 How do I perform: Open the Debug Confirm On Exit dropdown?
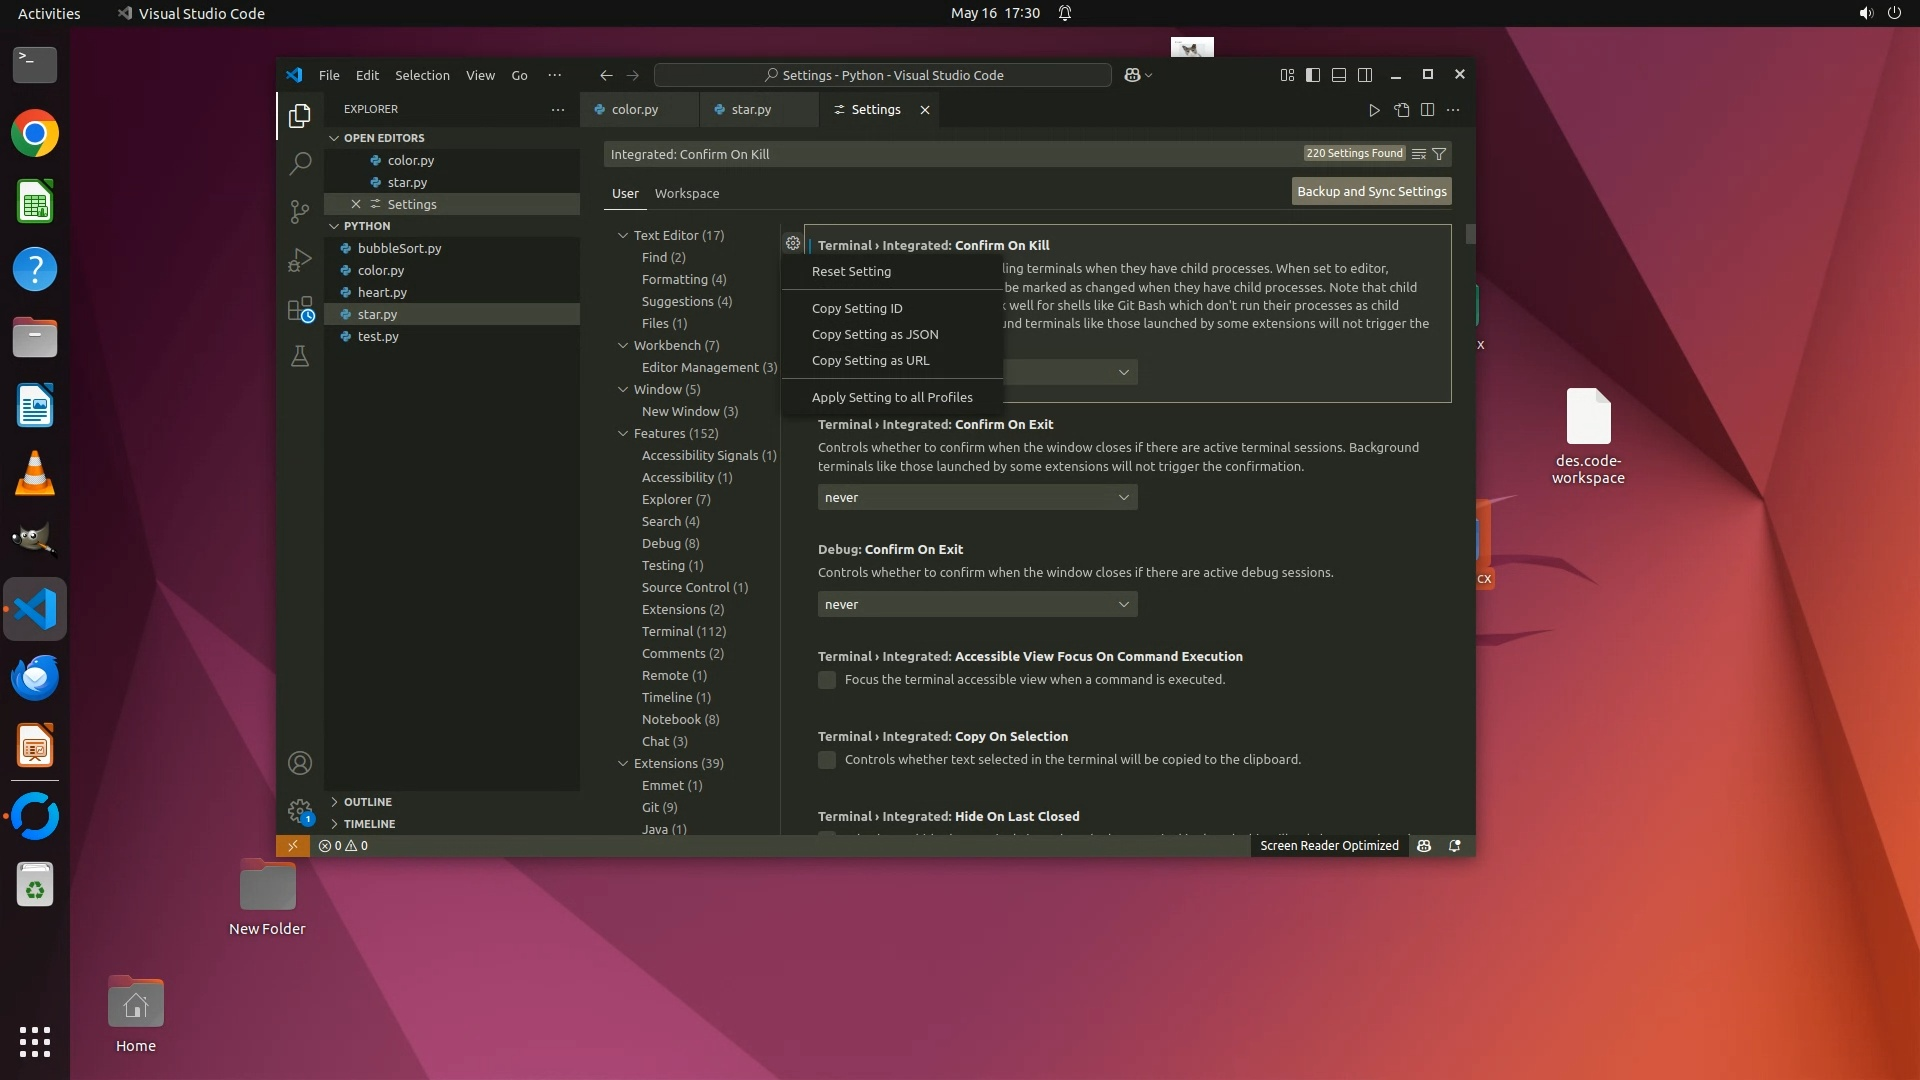[x=977, y=605]
